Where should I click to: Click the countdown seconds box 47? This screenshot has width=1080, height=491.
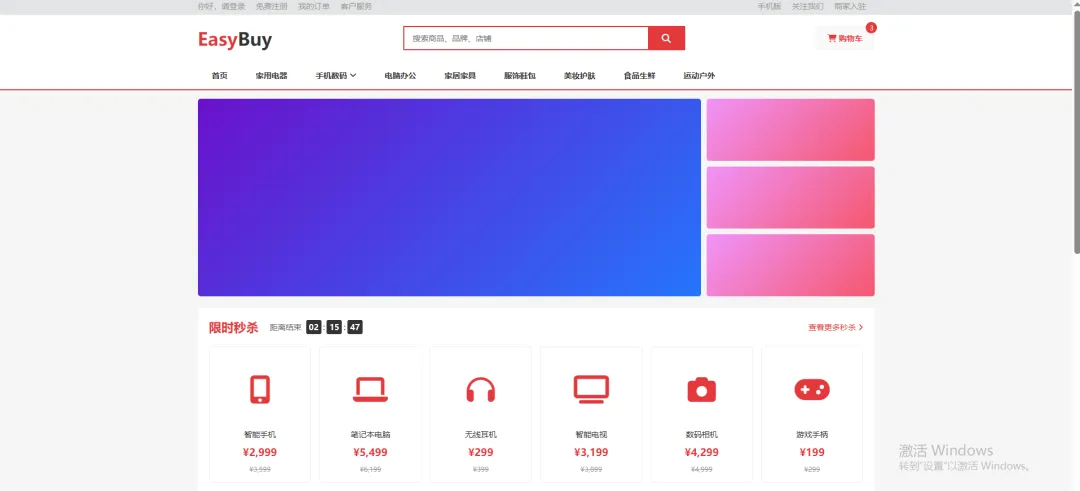coord(355,328)
